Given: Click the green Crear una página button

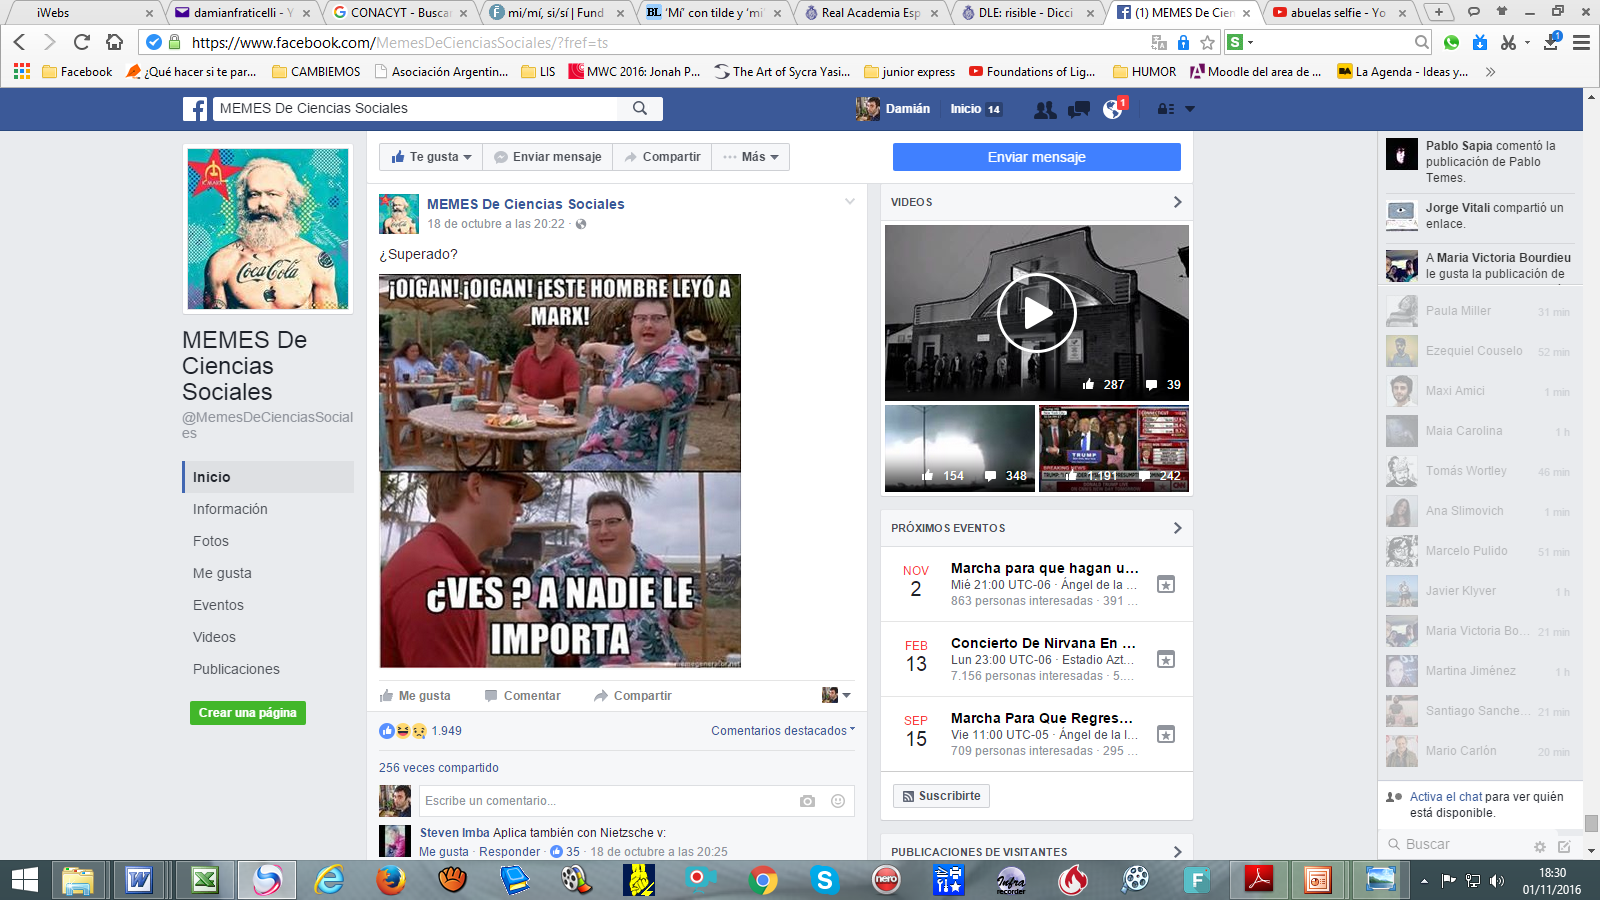Looking at the screenshot, I should [247, 713].
